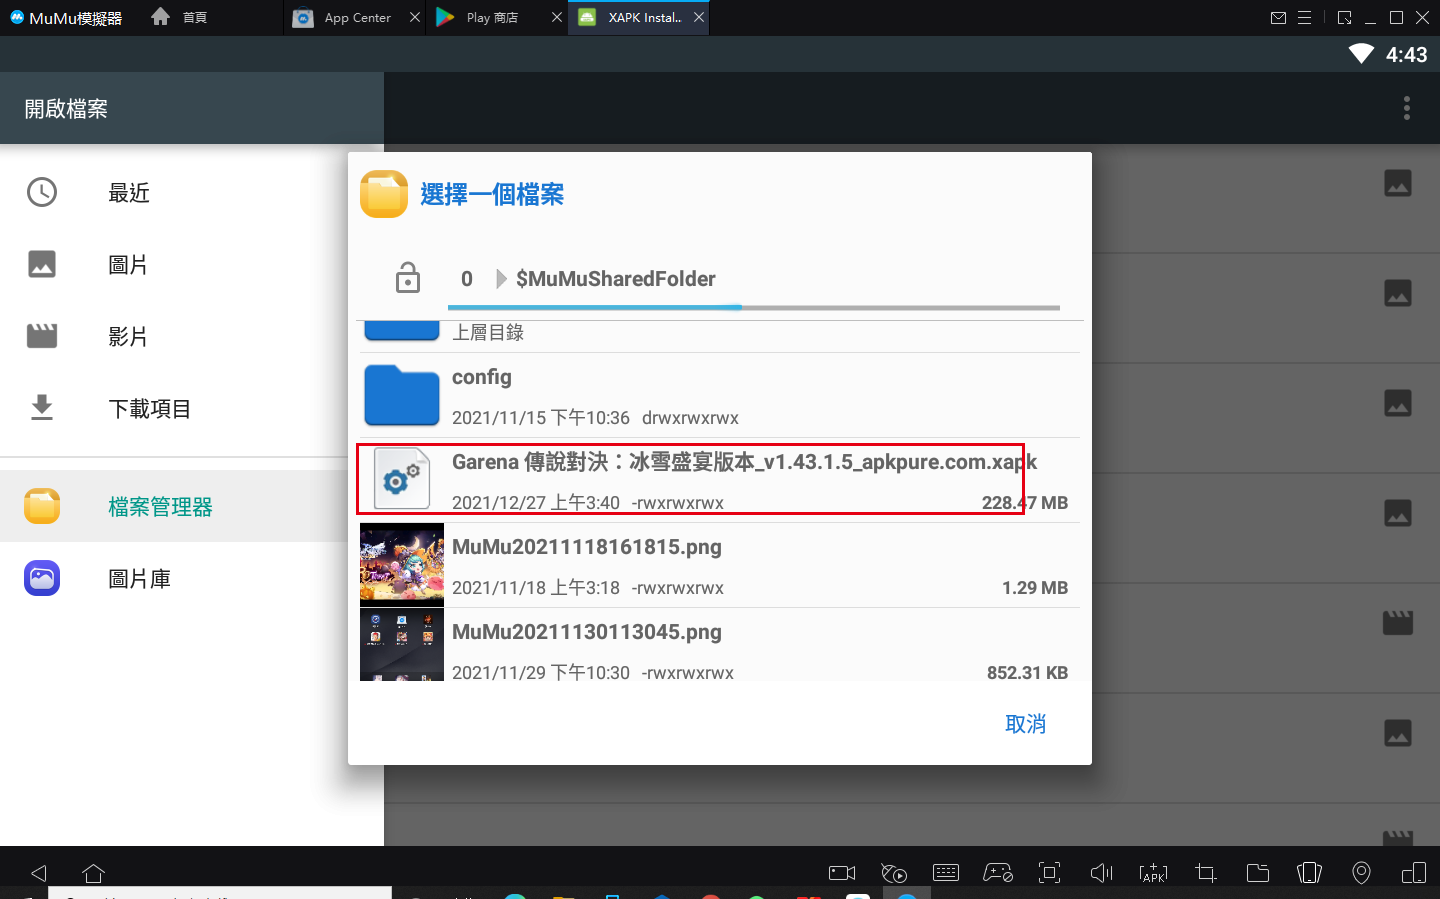1440x899 pixels.
Task: Open the screen recording camera tool
Action: coord(842,873)
